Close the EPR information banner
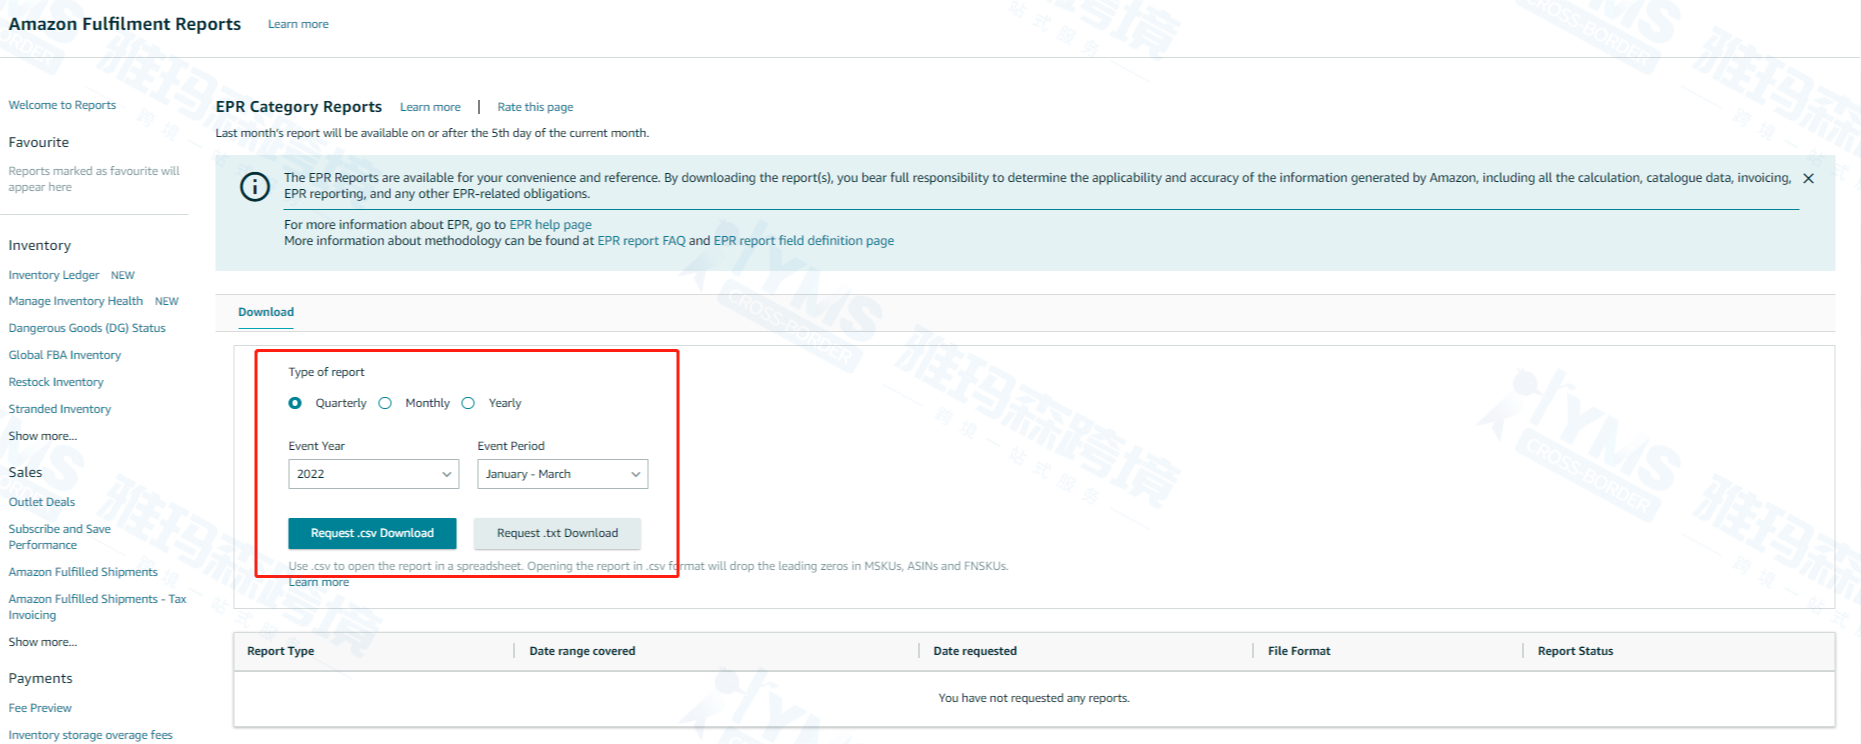Viewport: 1861px width, 744px height. tap(1808, 179)
